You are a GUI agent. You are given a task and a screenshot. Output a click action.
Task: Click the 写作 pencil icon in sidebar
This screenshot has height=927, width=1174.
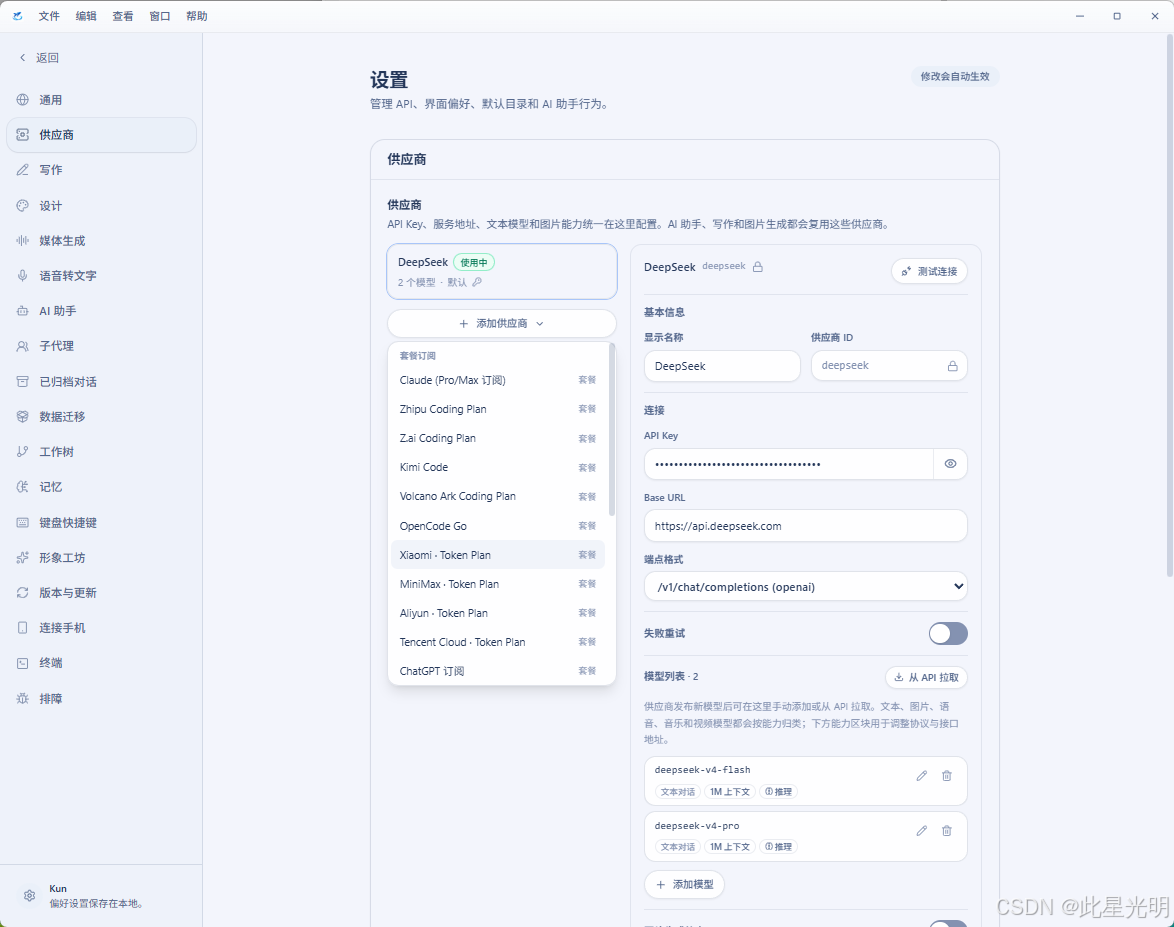point(22,170)
